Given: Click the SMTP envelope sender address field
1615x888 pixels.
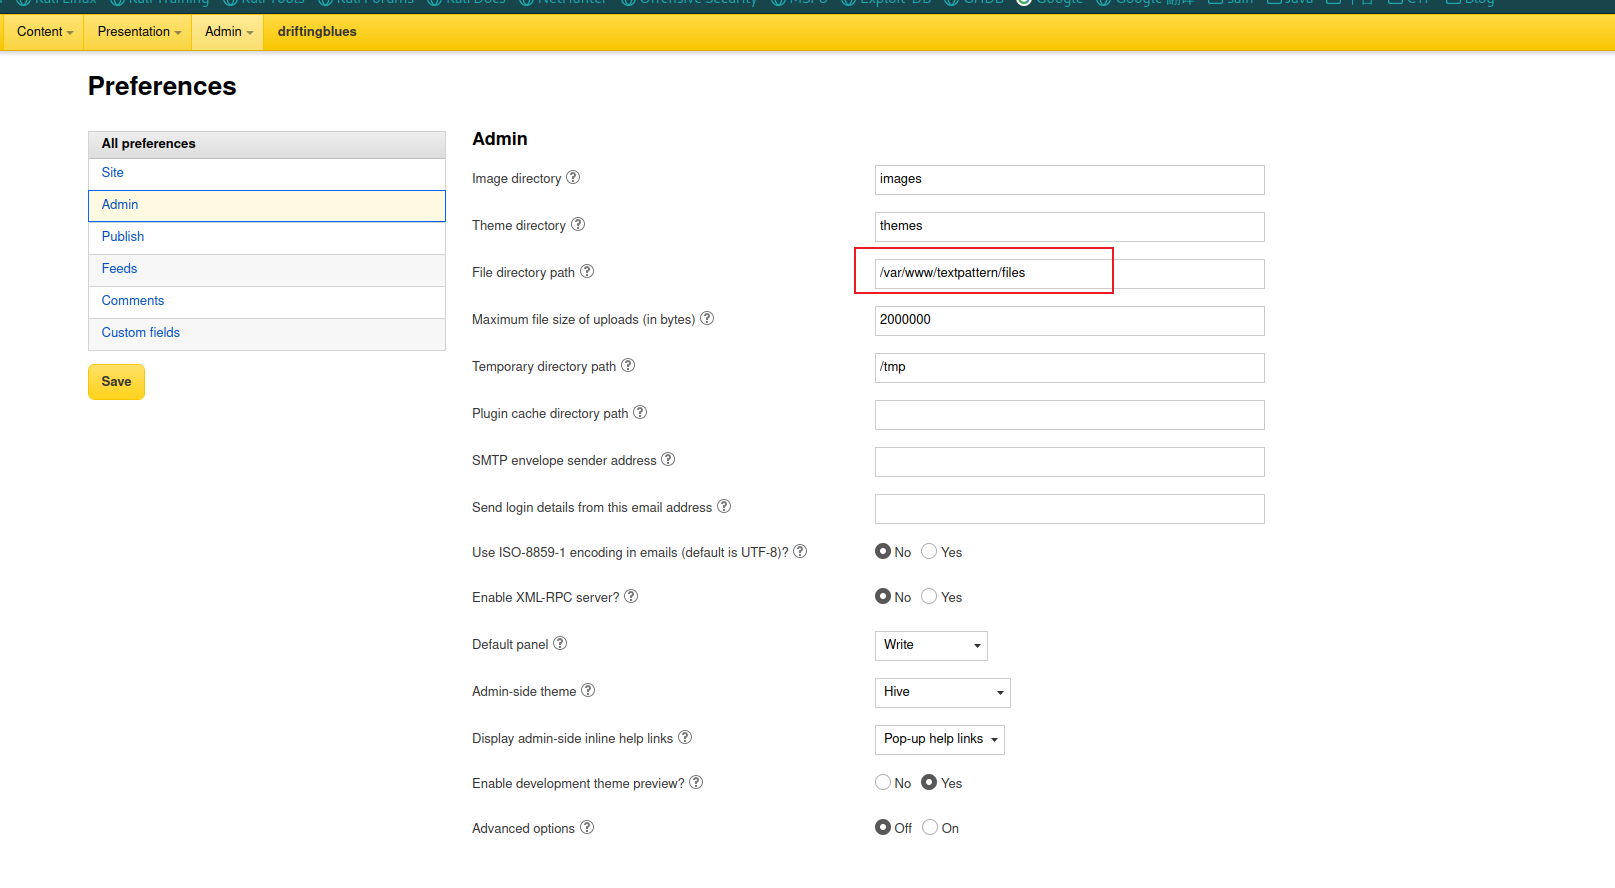Looking at the screenshot, I should (1069, 462).
